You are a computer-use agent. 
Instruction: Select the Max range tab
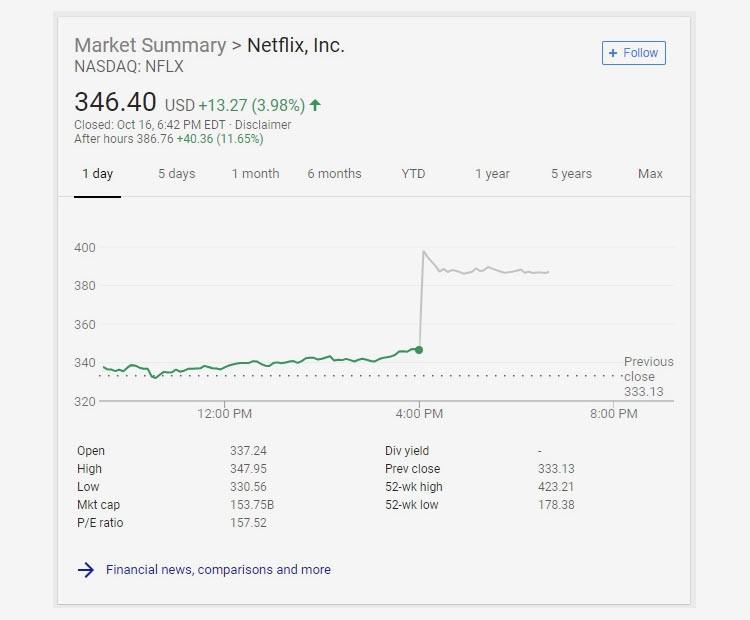650,174
